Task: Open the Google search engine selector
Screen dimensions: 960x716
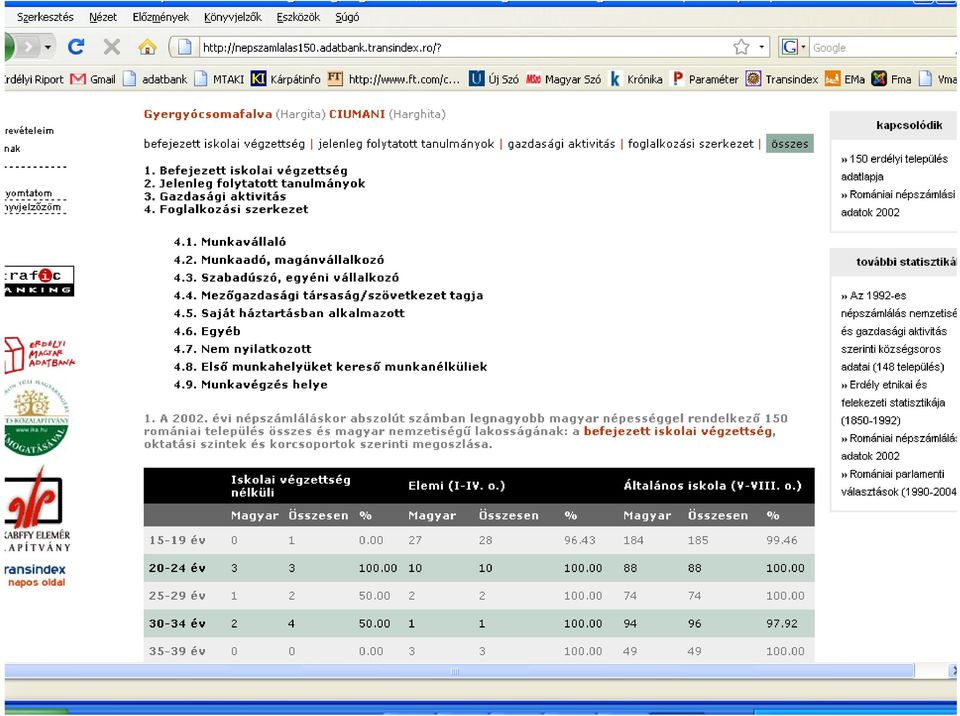Action: (794, 47)
